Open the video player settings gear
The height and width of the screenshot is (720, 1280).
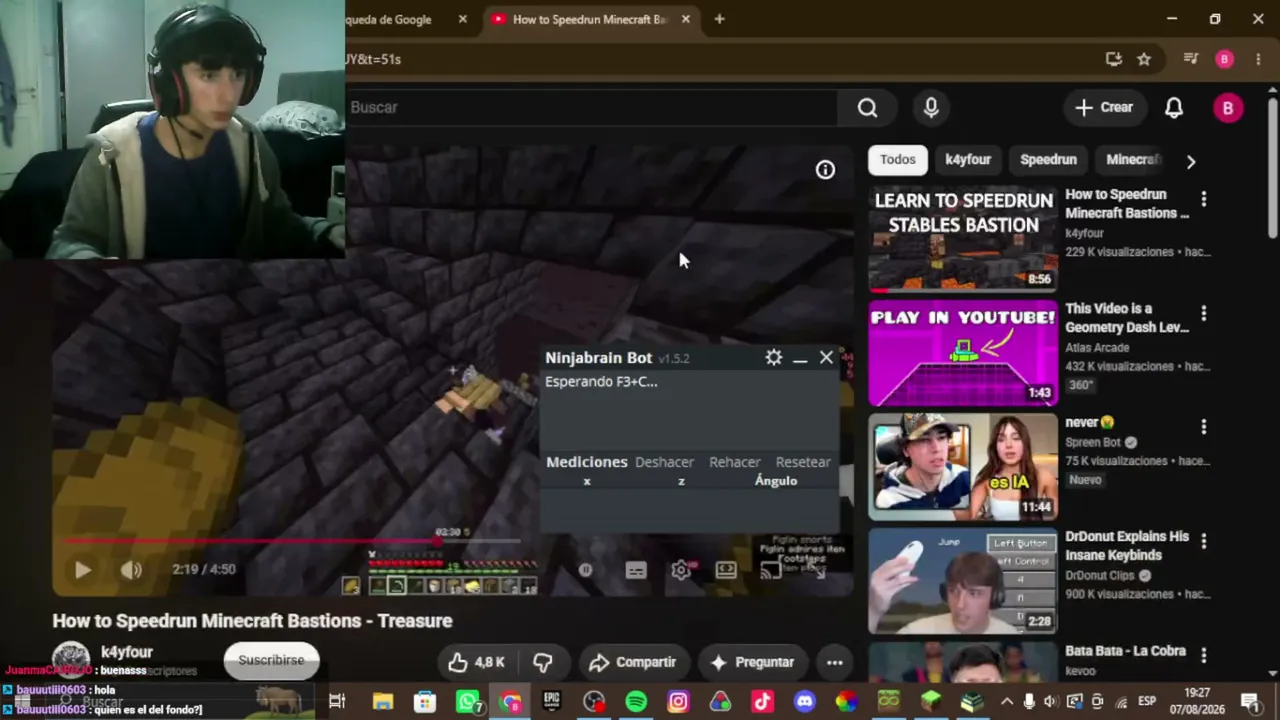tap(681, 570)
